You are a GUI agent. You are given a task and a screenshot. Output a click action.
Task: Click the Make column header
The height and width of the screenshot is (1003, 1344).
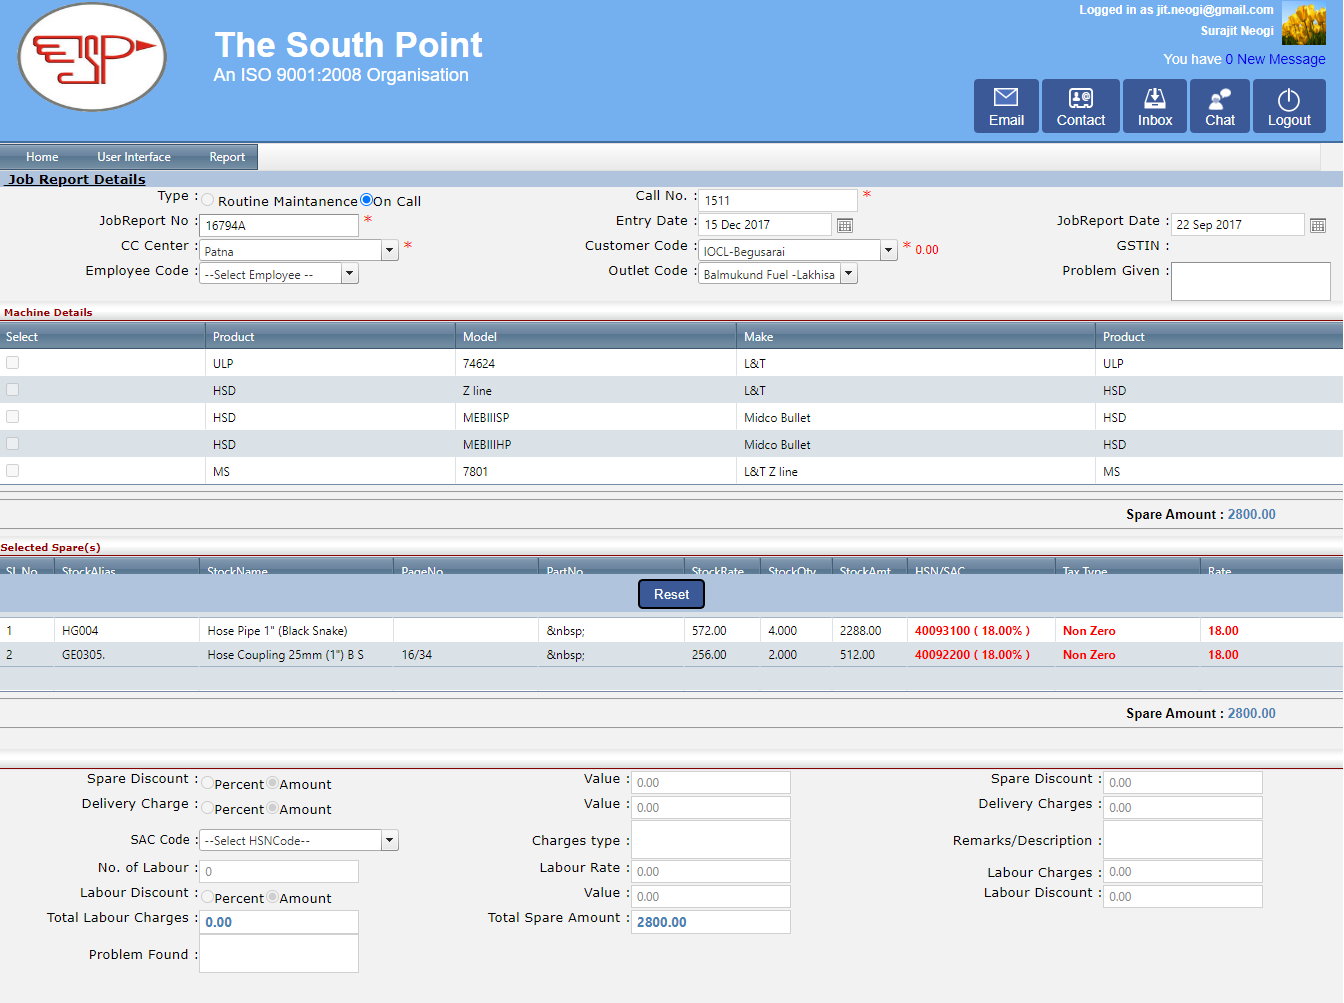916,336
